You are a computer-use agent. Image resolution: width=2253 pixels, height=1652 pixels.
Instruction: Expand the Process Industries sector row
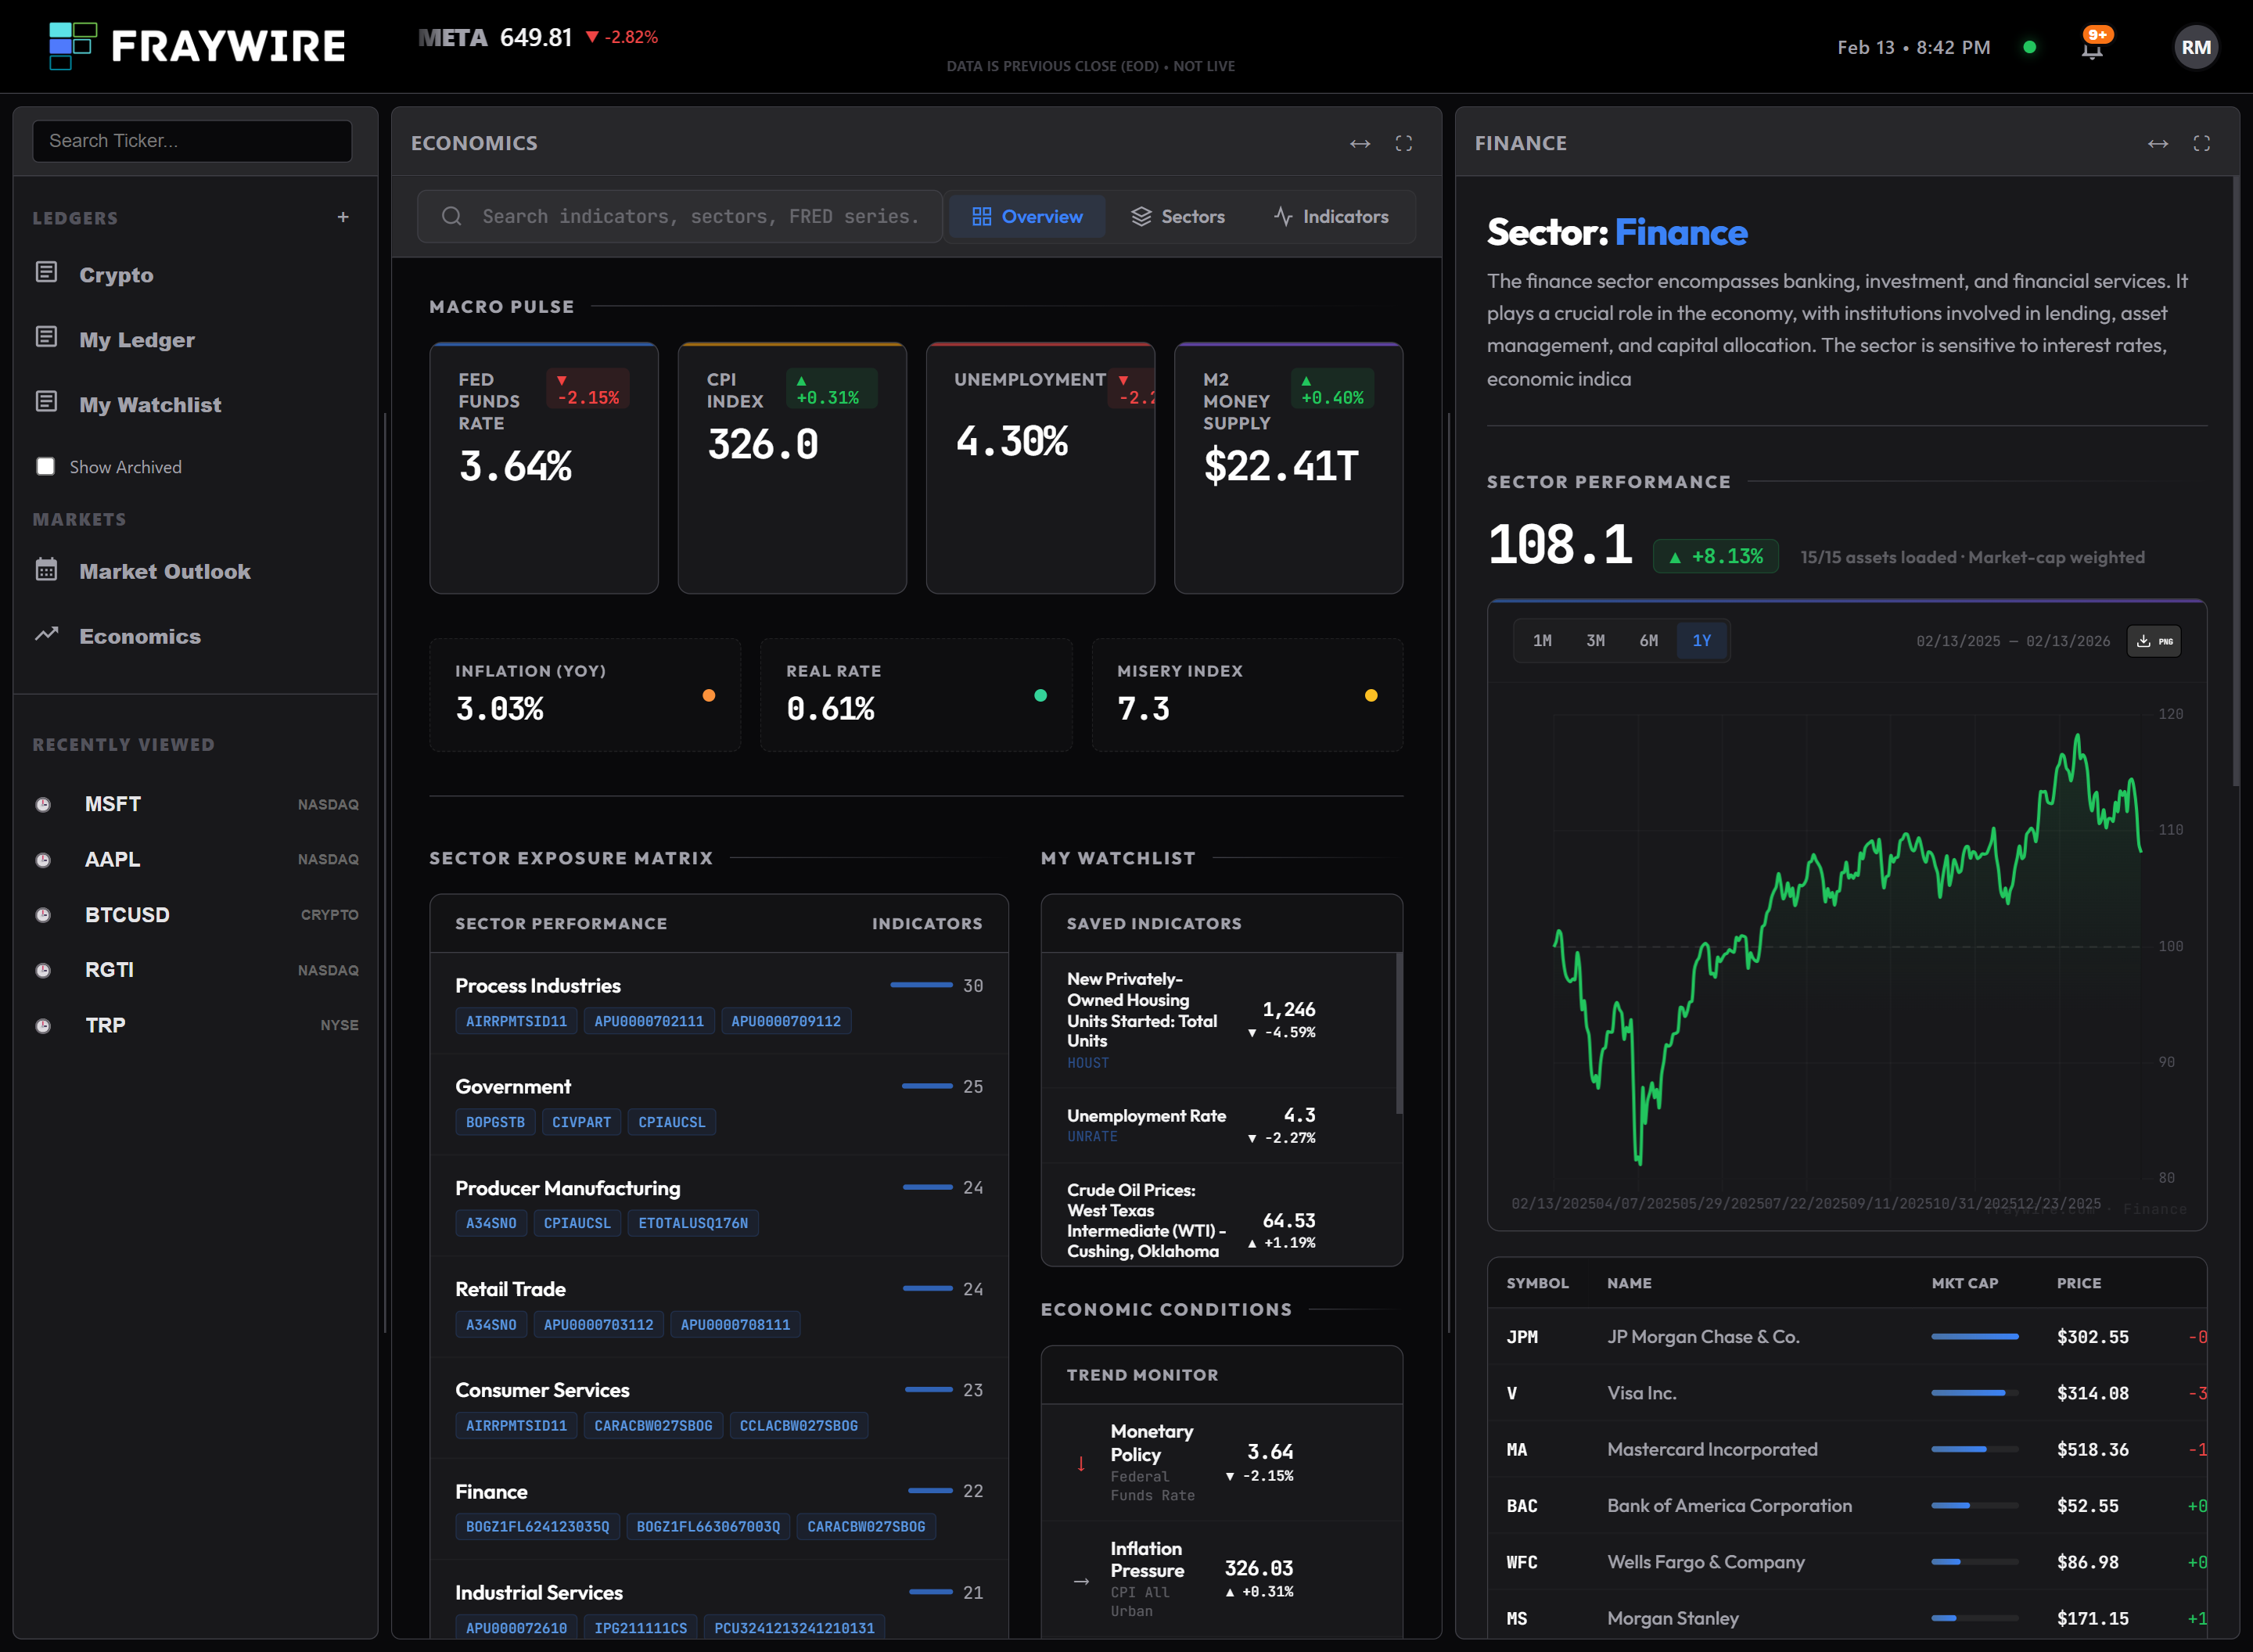coord(538,986)
